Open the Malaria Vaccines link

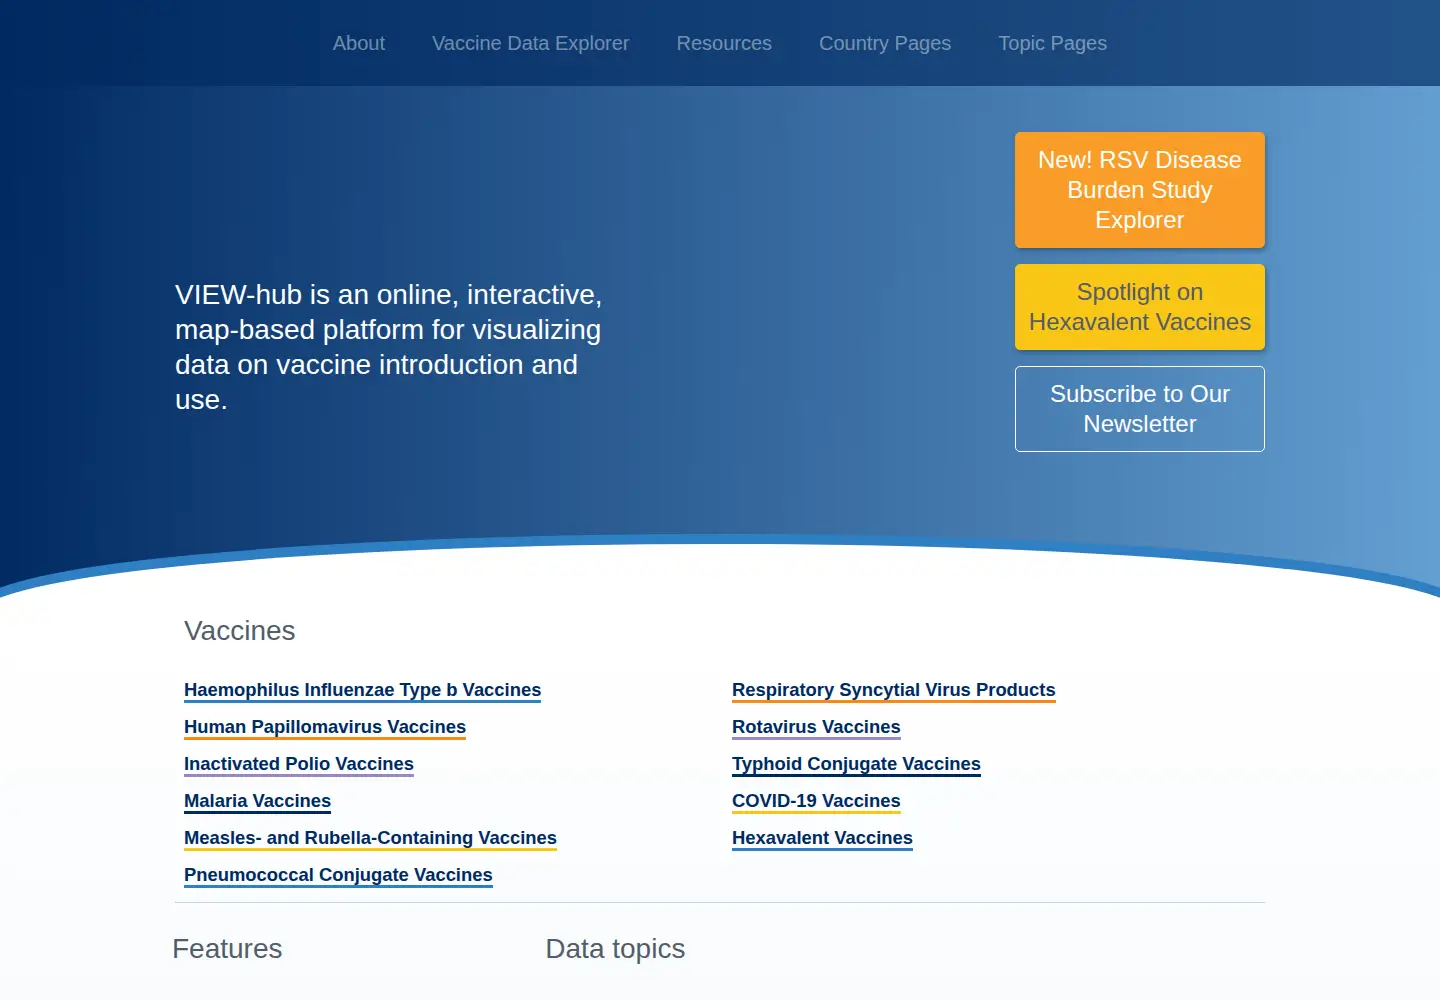pos(257,801)
